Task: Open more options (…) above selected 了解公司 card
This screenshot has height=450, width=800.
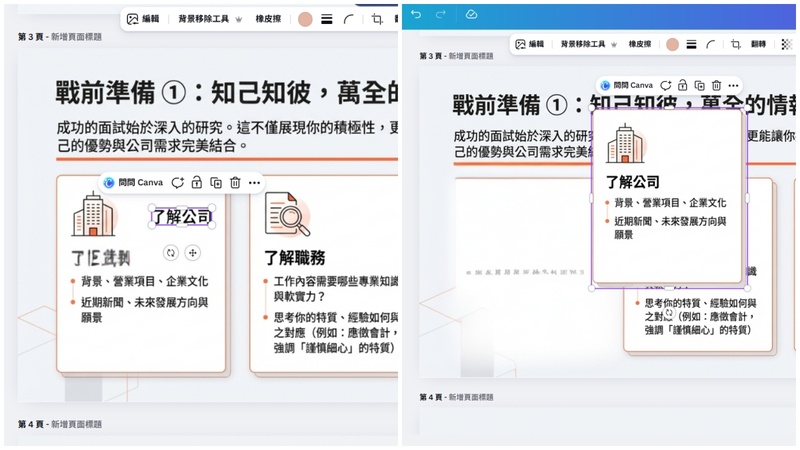Action: tap(733, 86)
